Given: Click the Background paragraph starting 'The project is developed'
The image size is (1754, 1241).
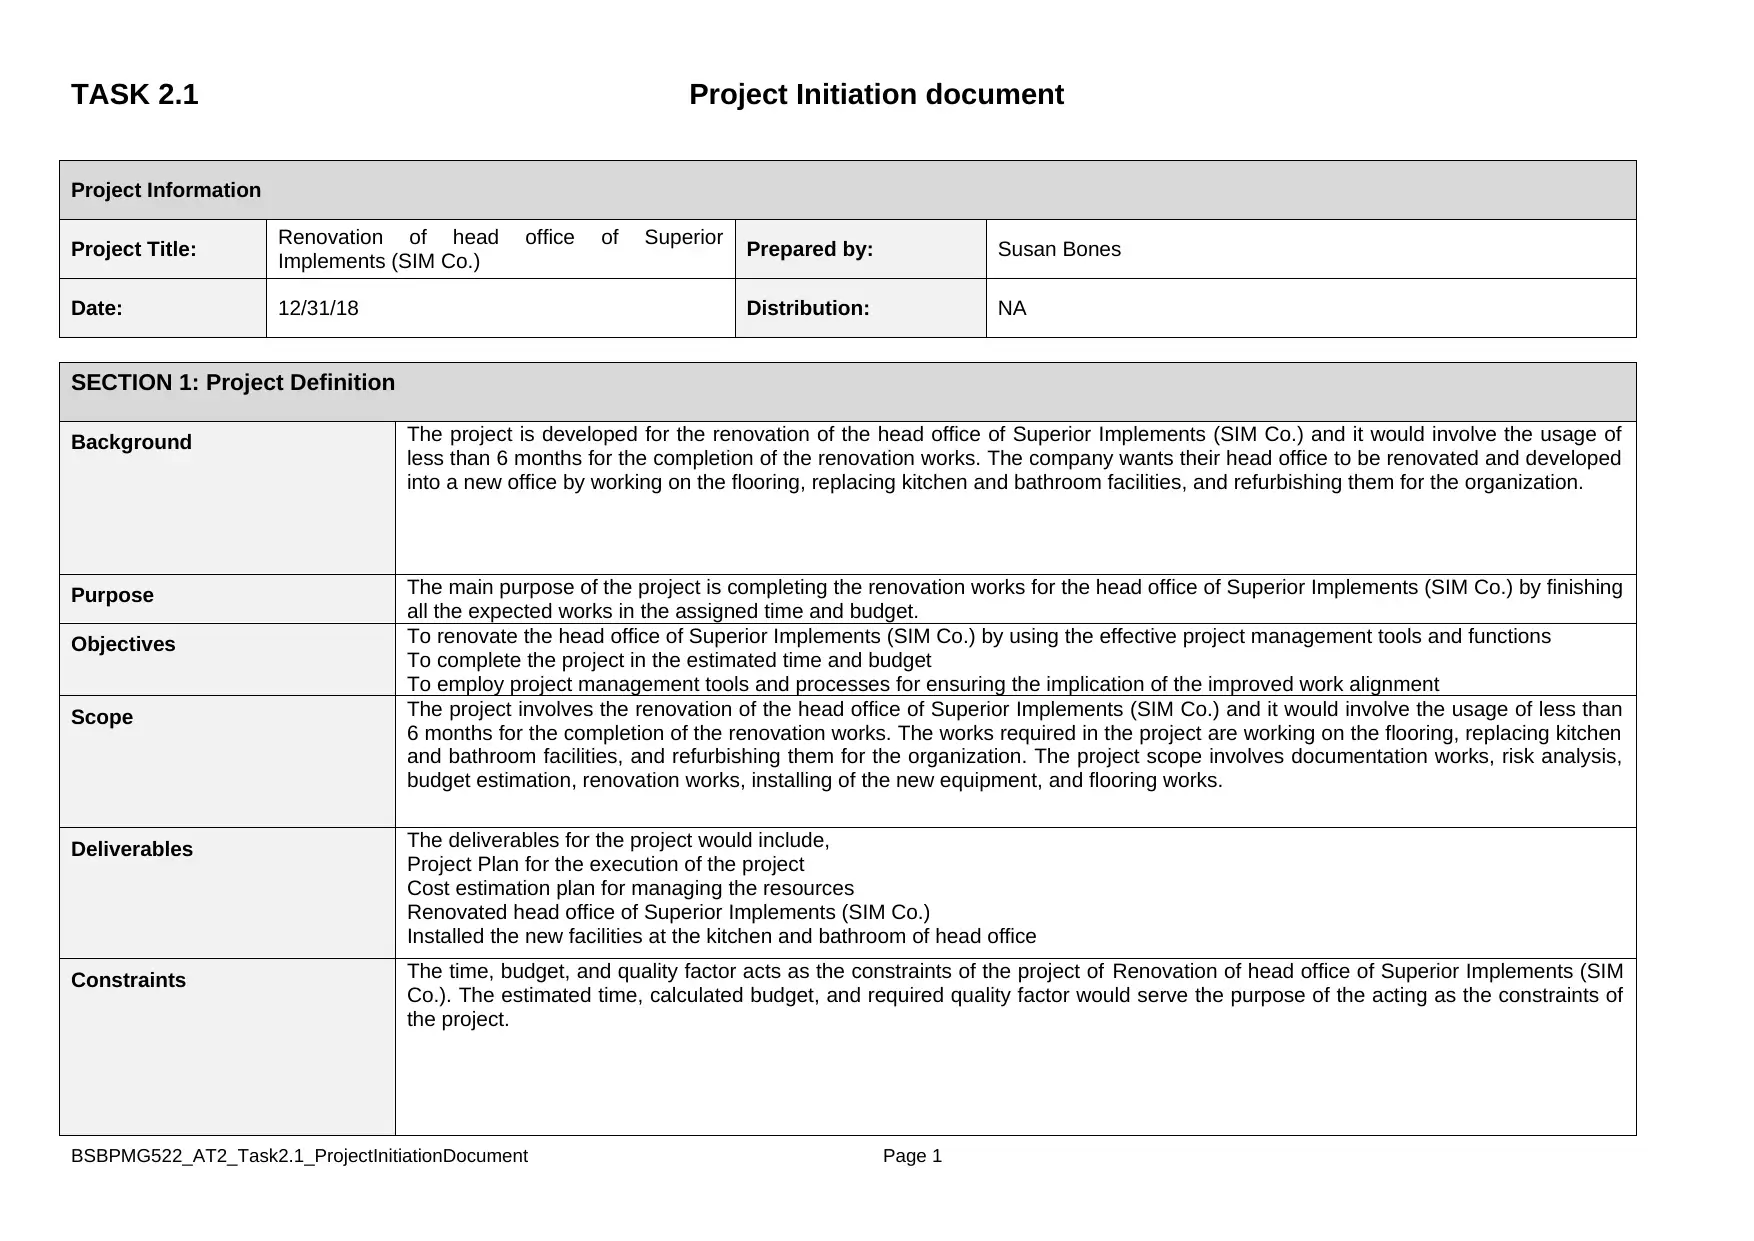Looking at the screenshot, I should pyautogui.click(x=1014, y=459).
